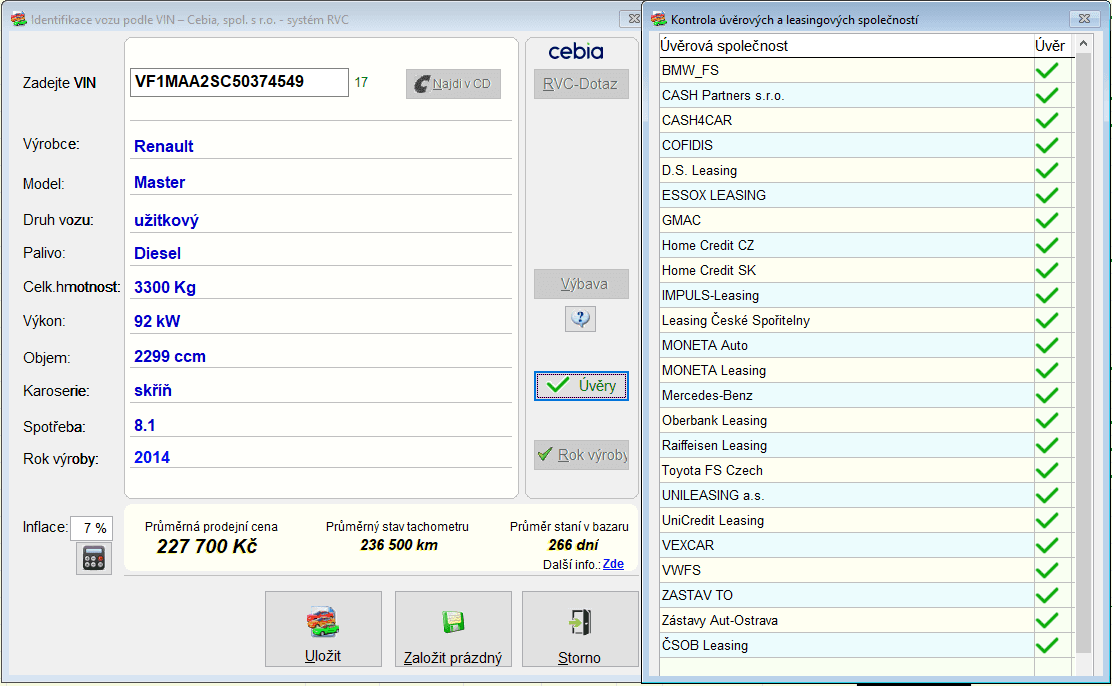Click the MONETA Auto checkmark
1112x686 pixels.
pos(1047,345)
